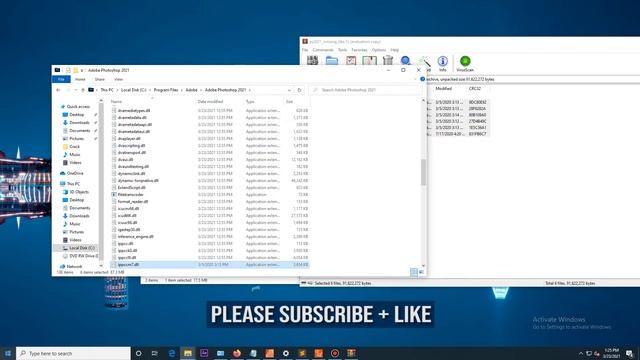This screenshot has width=640, height=360.
Task: Switch to details view in Explorer
Action: 414,272
